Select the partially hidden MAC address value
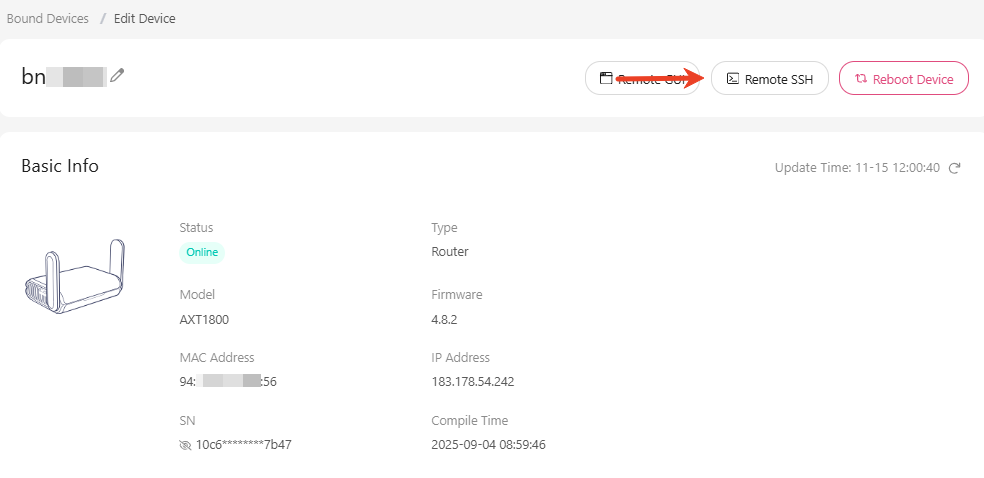The image size is (984, 478). (x=227, y=381)
